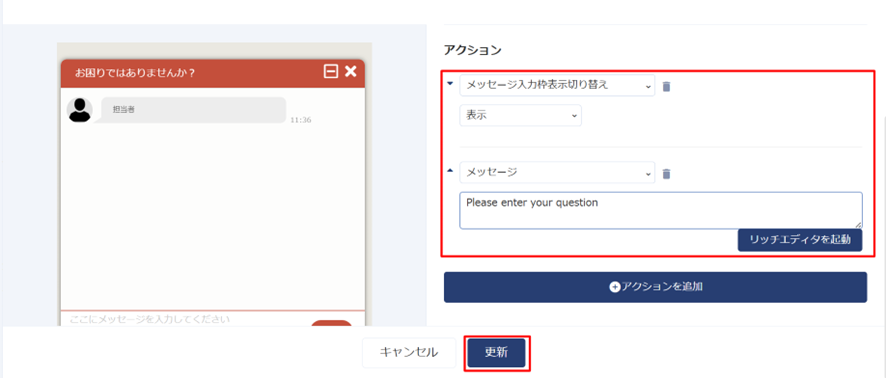Click the 更新 button
Screen dimensions: 886x378
(497, 353)
